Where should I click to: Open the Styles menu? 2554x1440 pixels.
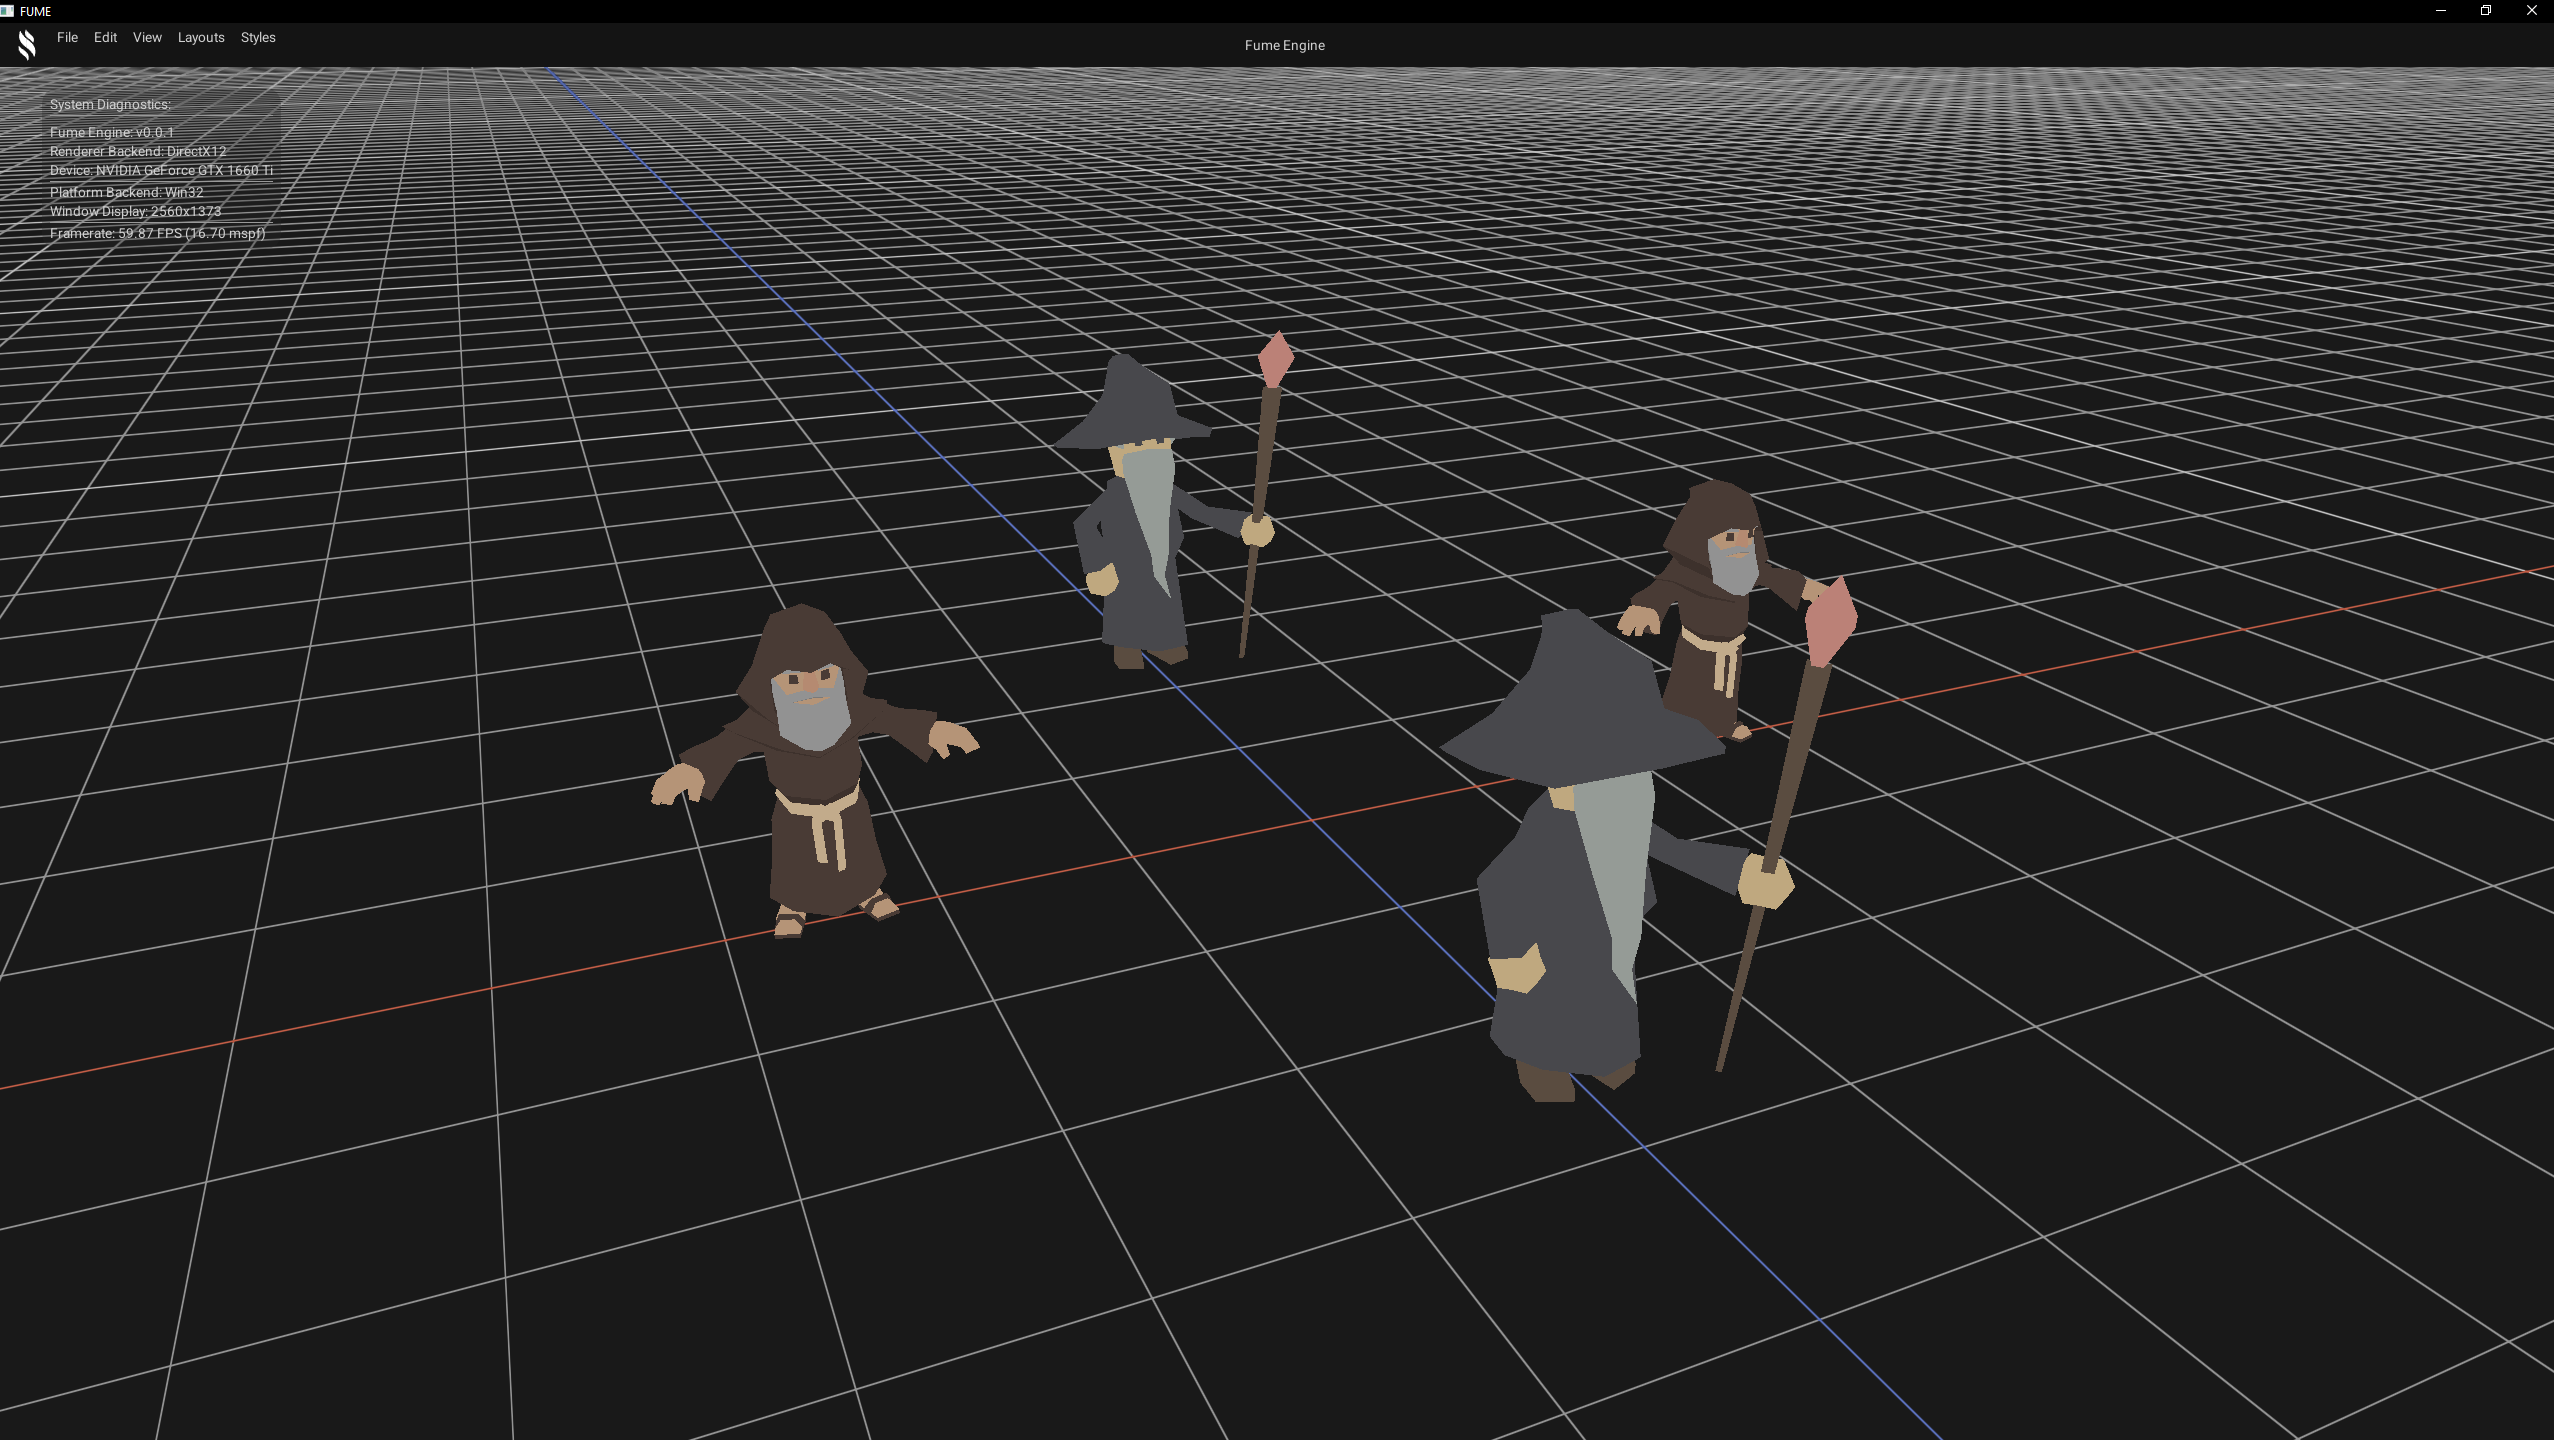[x=258, y=37]
